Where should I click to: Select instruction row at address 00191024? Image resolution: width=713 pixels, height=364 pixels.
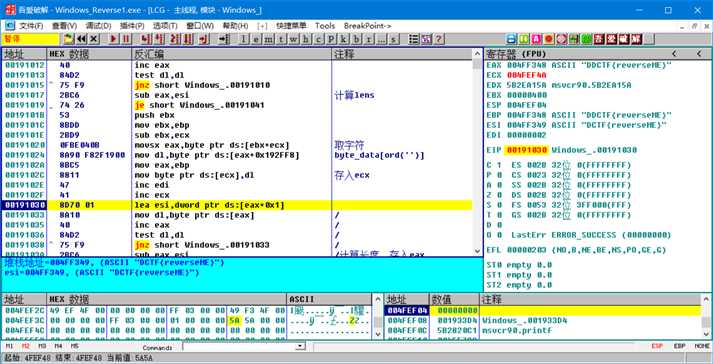(x=236, y=155)
